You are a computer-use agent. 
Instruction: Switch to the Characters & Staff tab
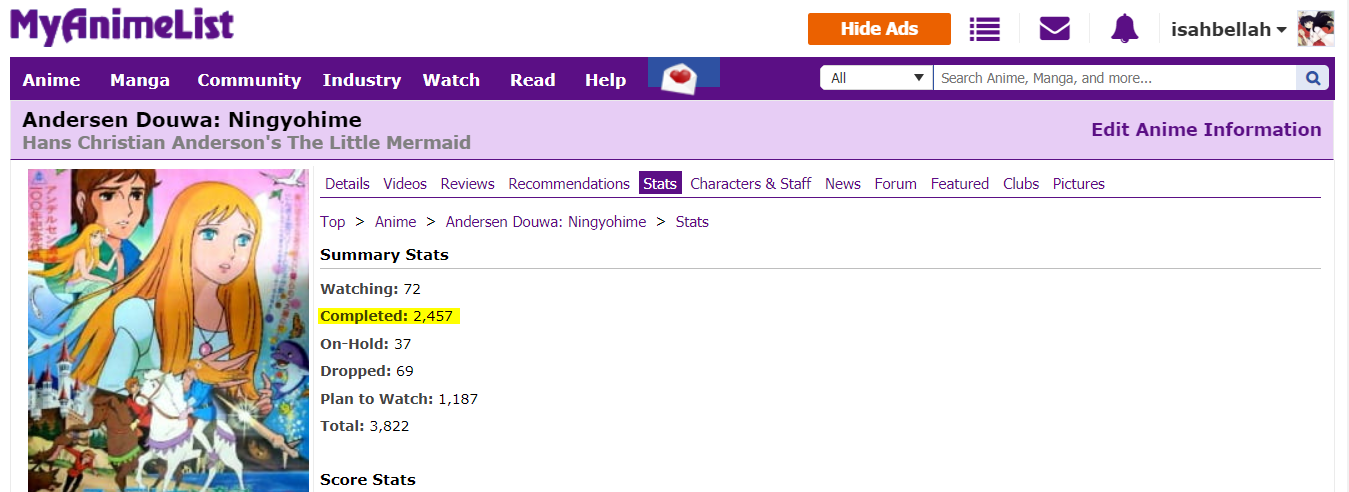750,184
